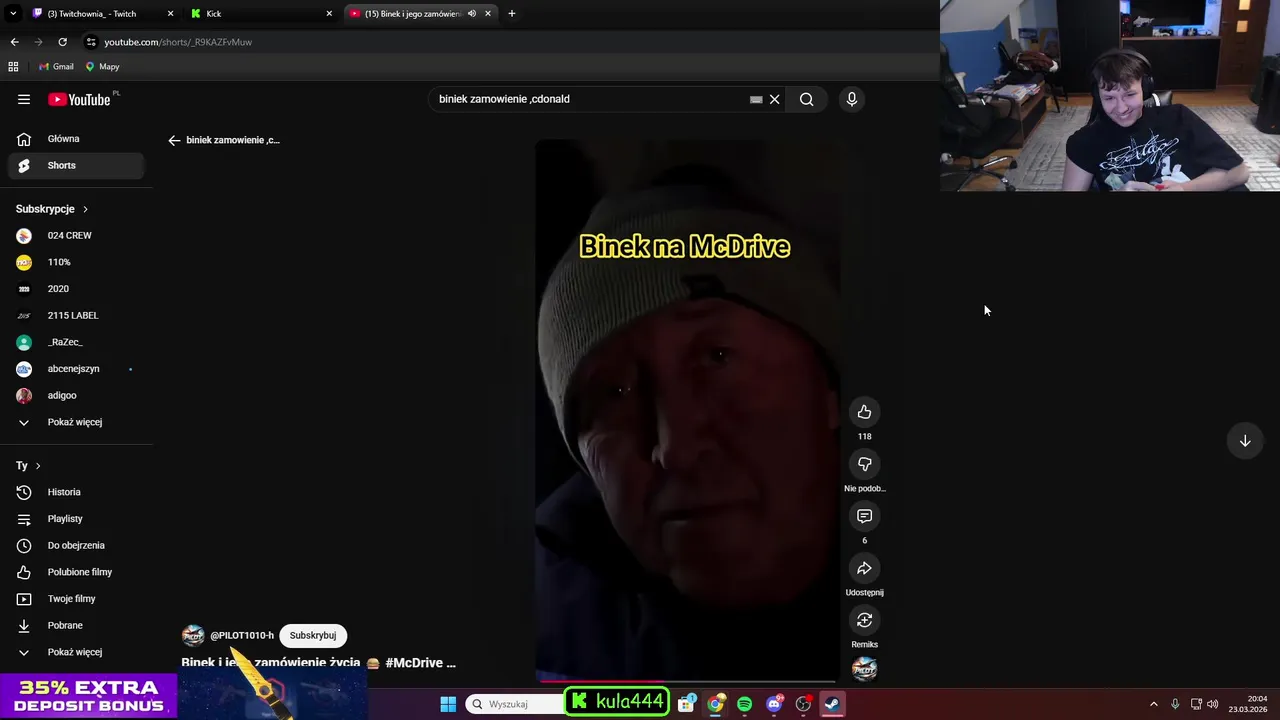Click the taskbar volume icon

pyautogui.click(x=1212, y=704)
